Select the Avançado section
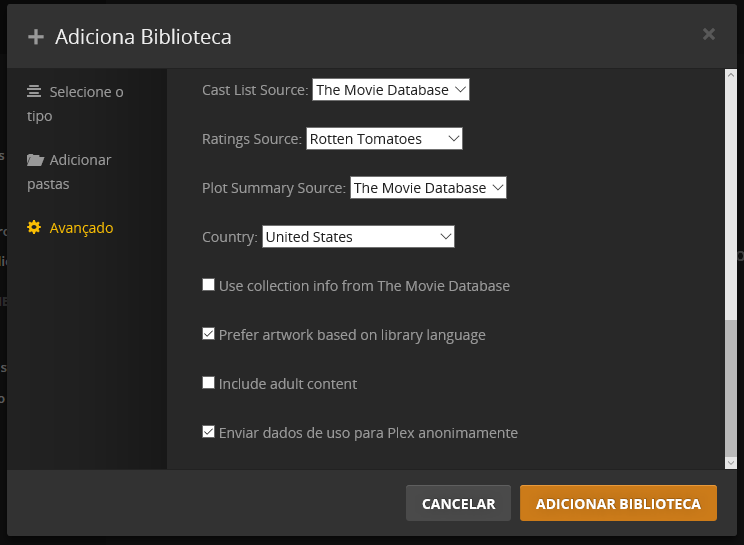Viewport: 744px width, 545px height. [x=81, y=228]
